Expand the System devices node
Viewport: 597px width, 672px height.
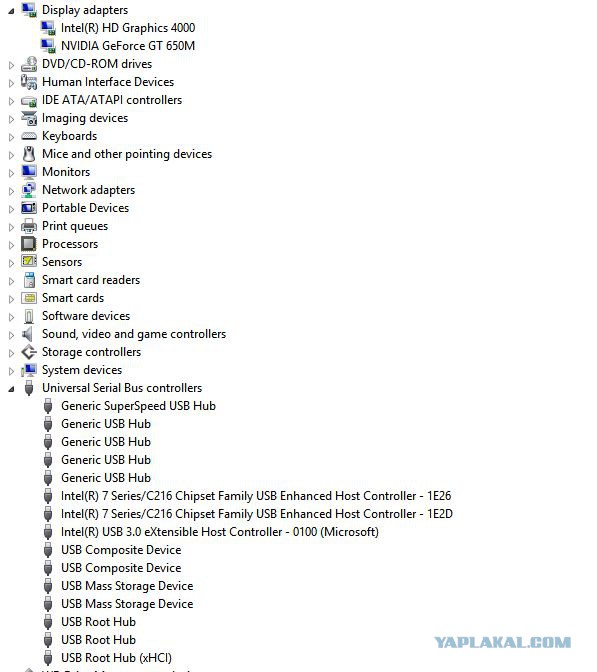click(12, 371)
